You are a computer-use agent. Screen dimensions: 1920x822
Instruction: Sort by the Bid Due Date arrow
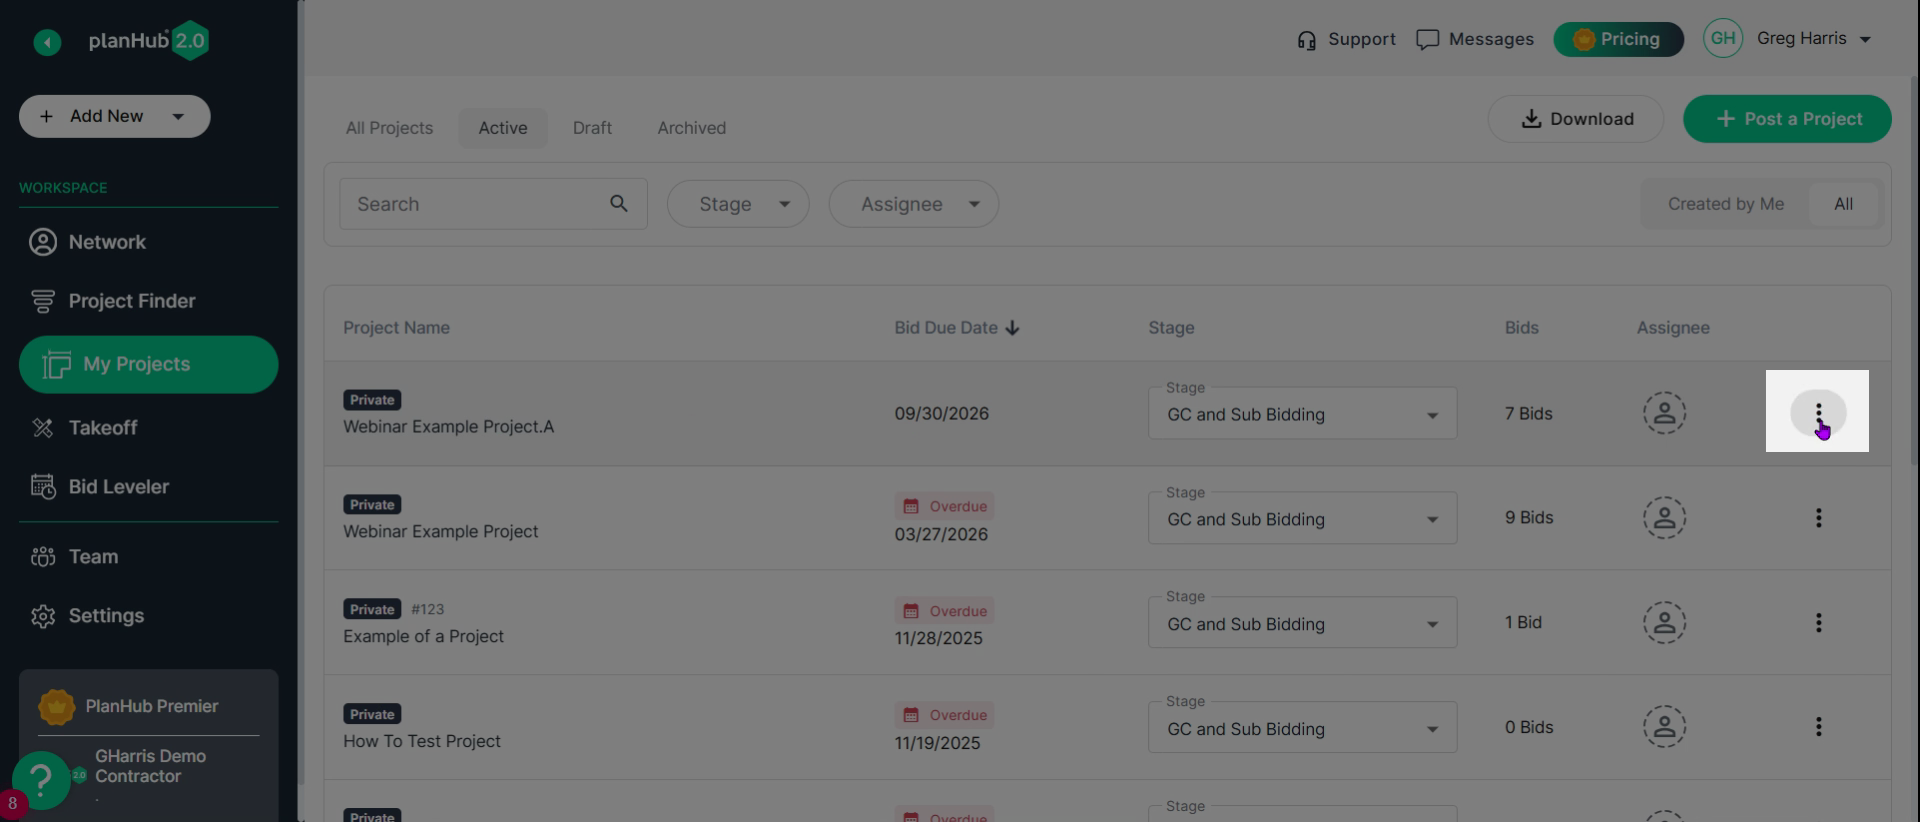tap(1012, 328)
